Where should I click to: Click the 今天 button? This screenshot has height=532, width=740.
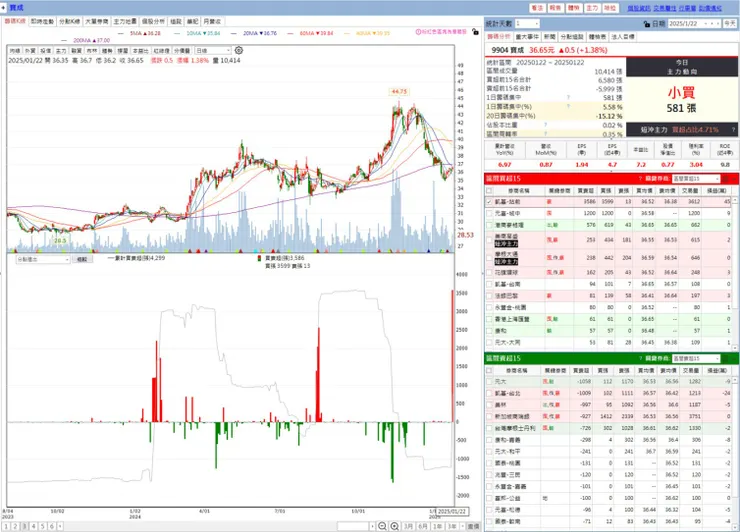730,24
